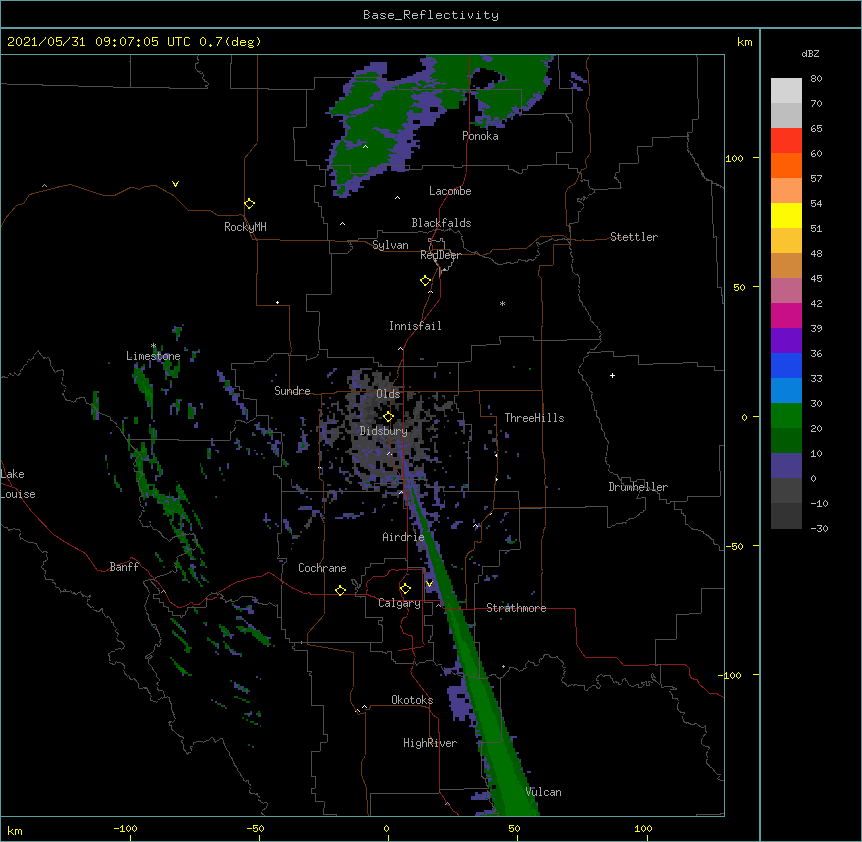This screenshot has width=862, height=842.
Task: Click the dBZ legend heading
Action: point(810,53)
